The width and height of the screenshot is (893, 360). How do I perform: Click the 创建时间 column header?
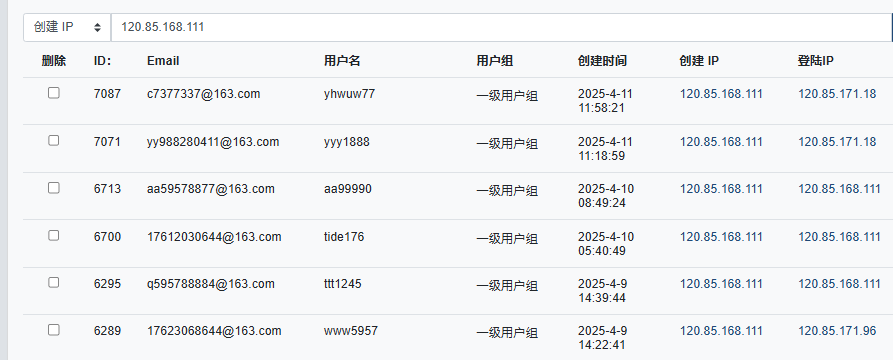602,61
